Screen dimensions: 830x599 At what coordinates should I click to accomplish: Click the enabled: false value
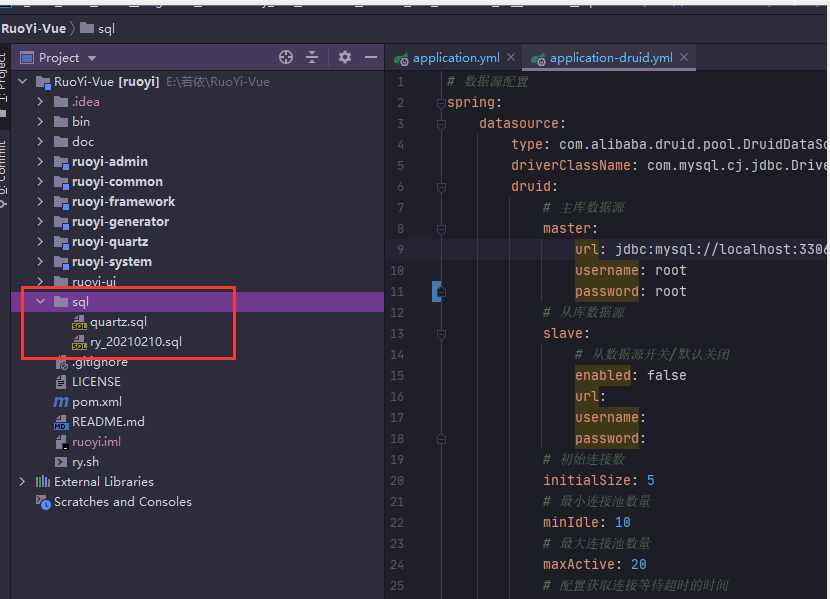[666, 375]
